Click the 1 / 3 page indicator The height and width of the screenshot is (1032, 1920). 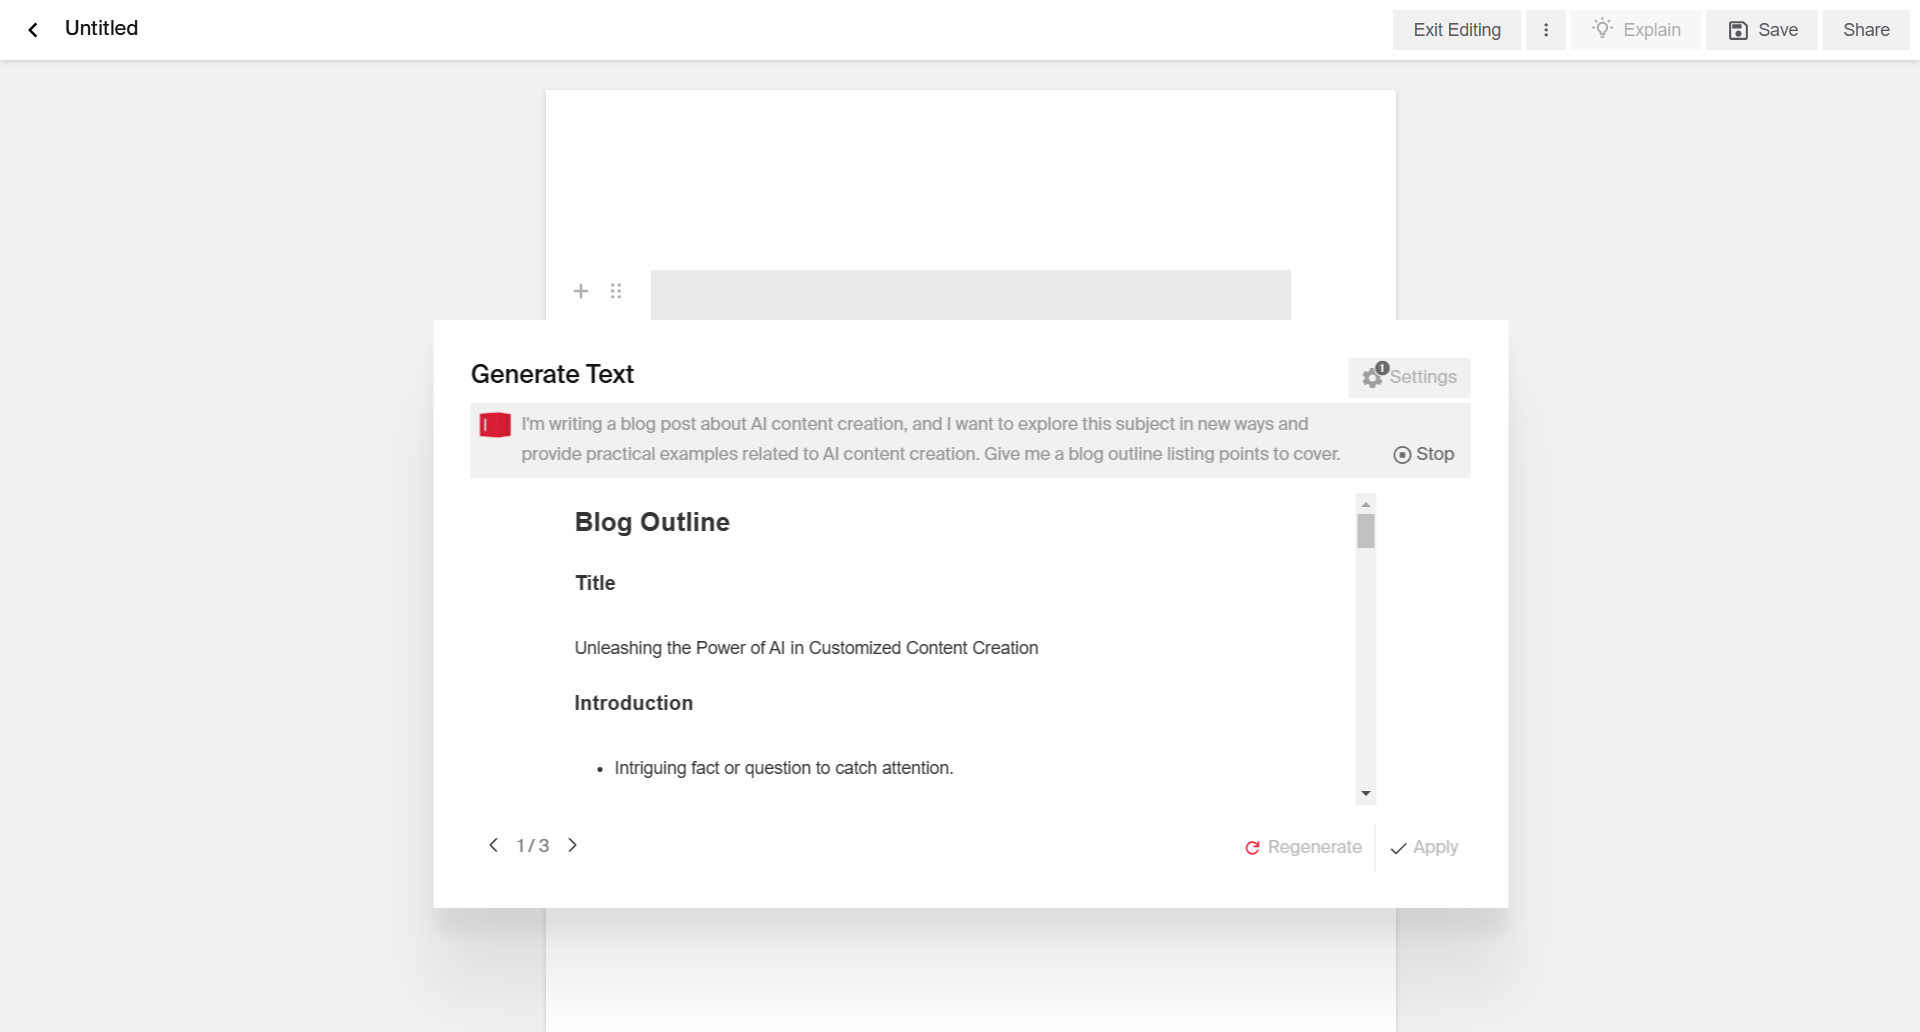[x=533, y=846]
